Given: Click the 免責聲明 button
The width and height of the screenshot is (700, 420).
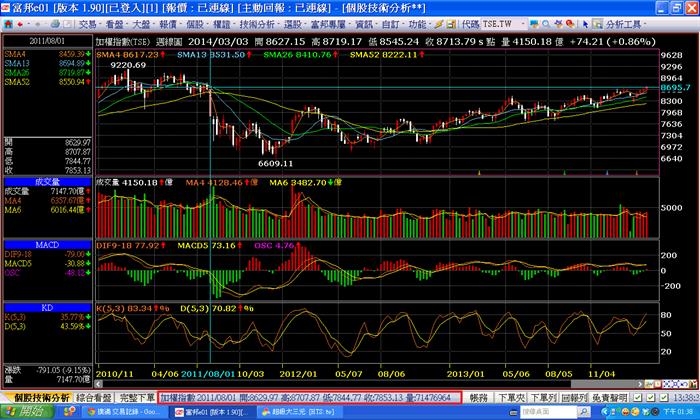Looking at the screenshot, I should tap(611, 397).
